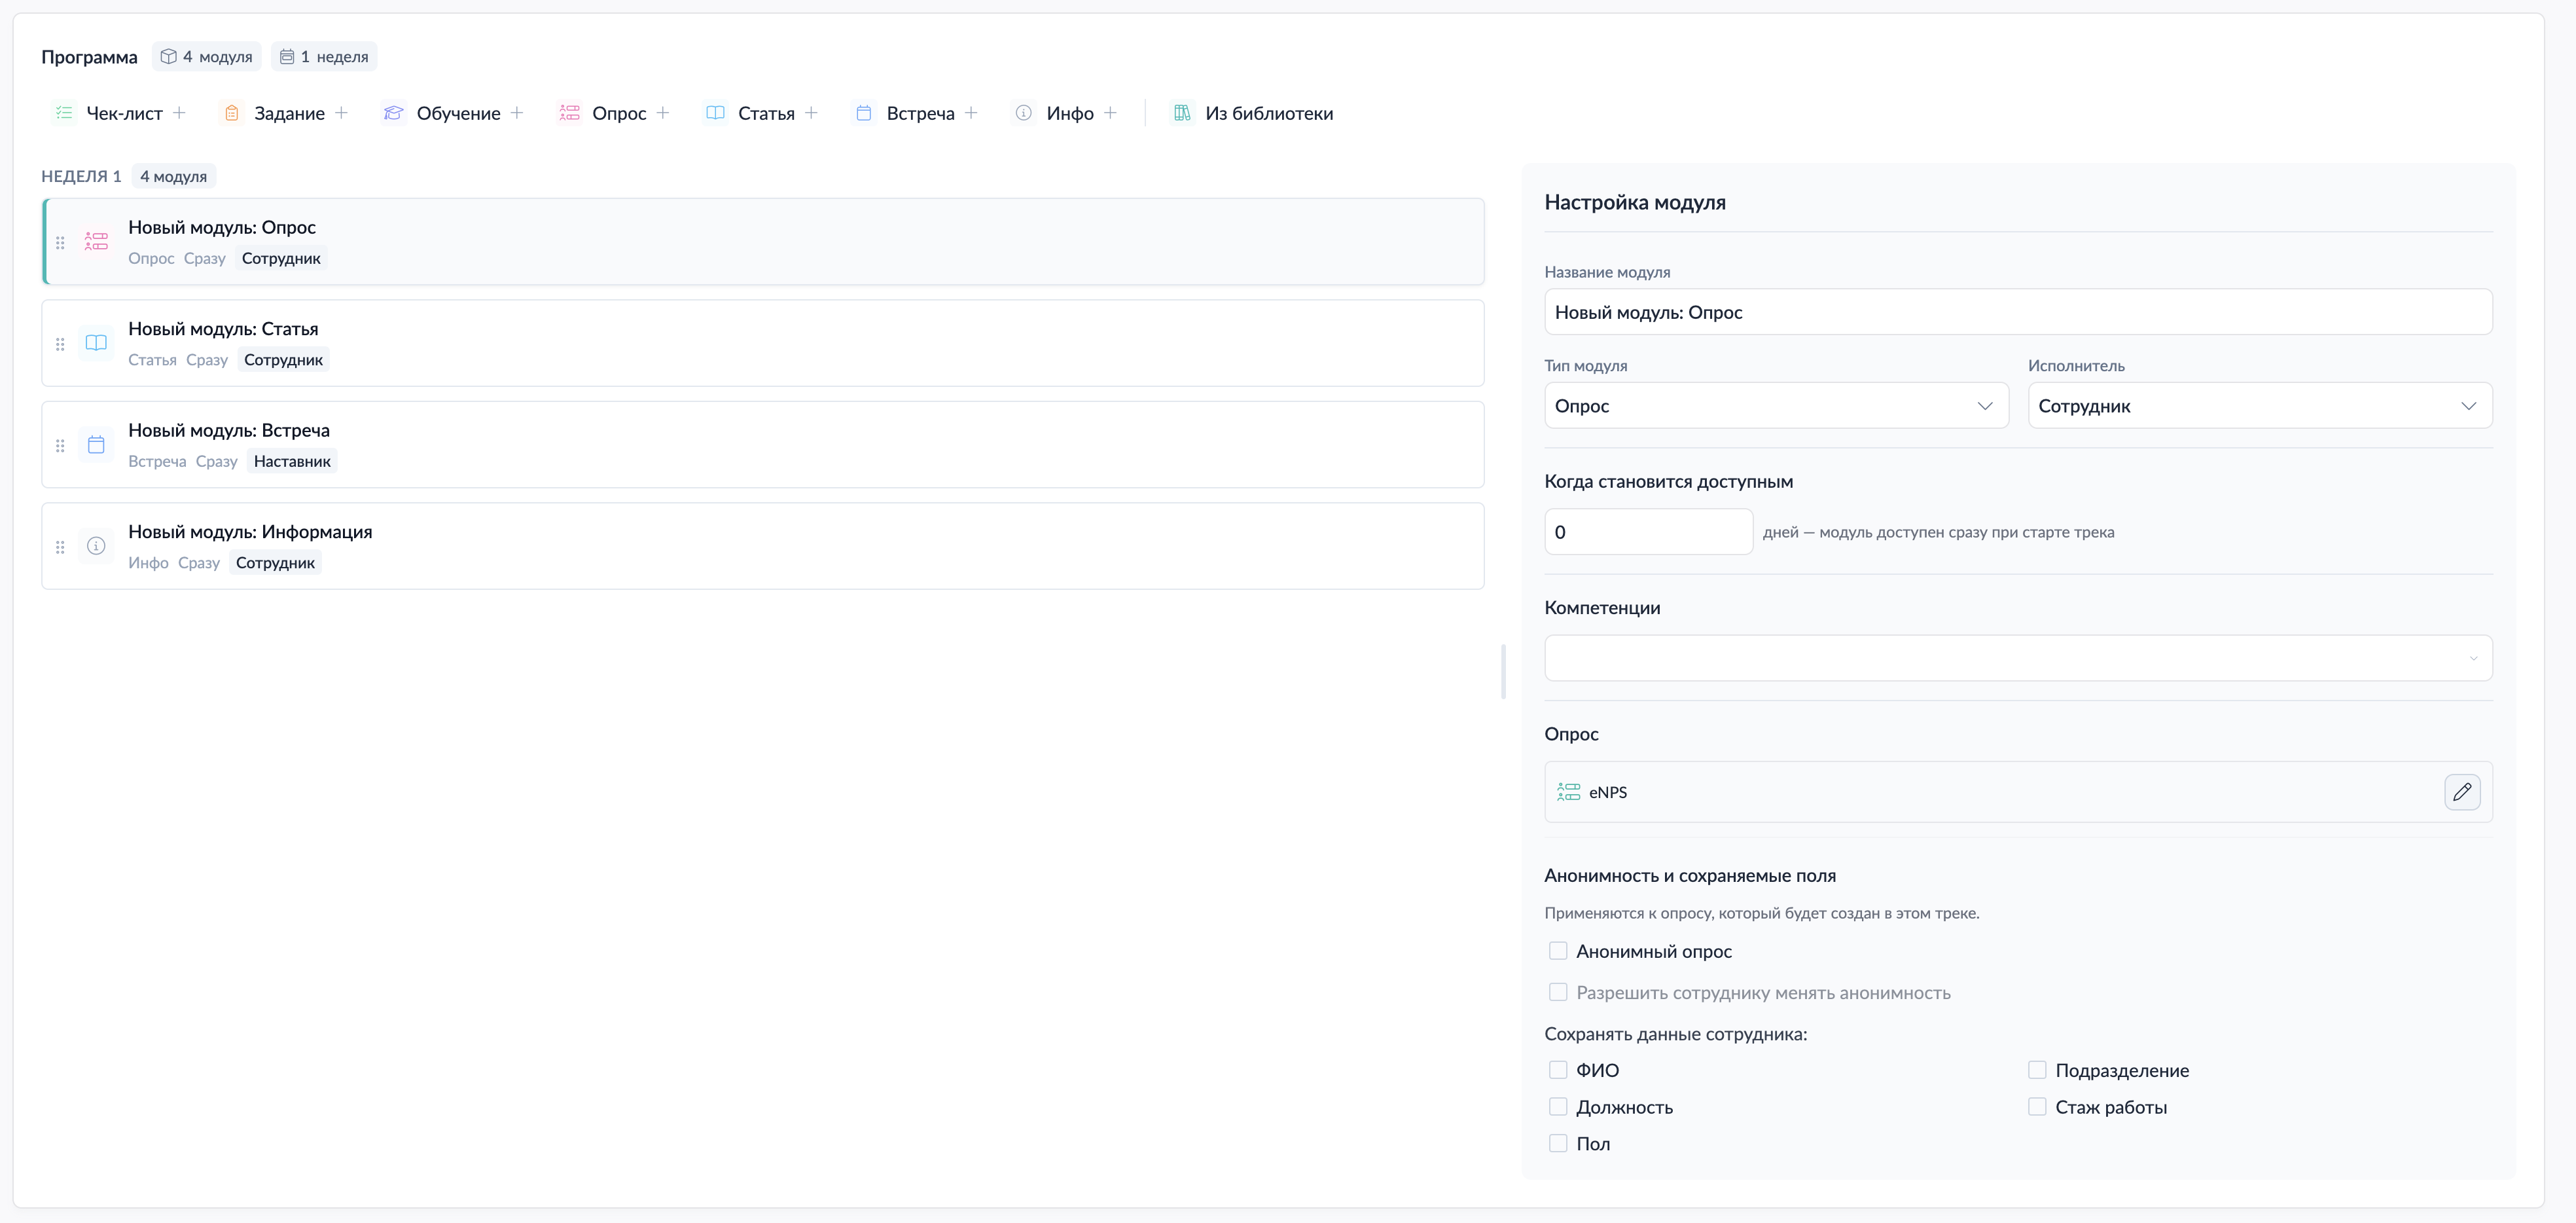
Task: Click the plus next to Статья
Action: [811, 113]
